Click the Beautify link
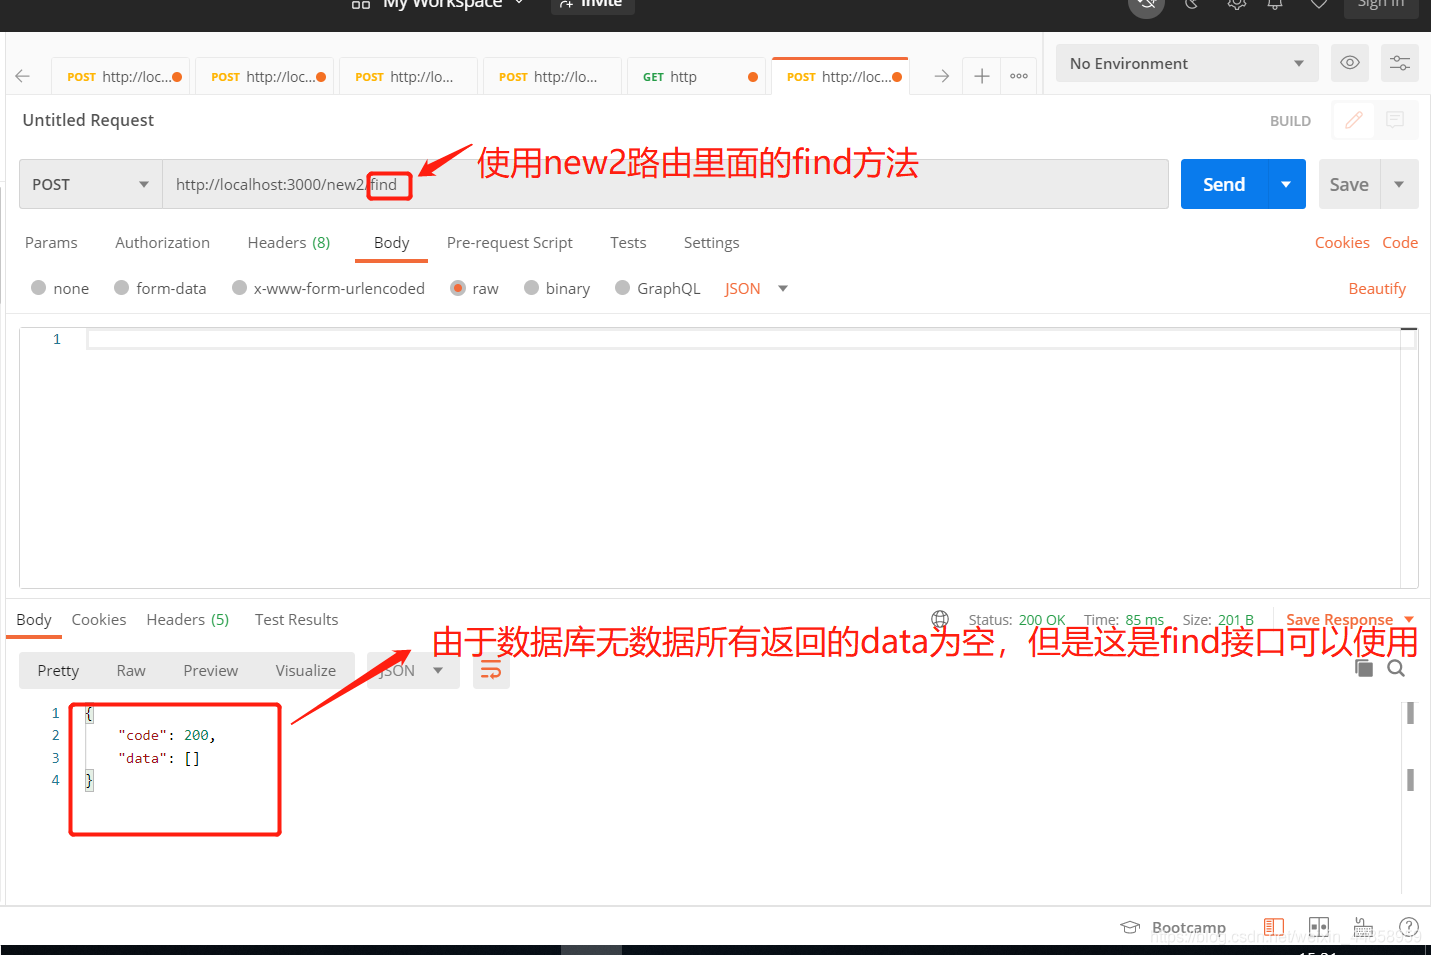Screen dimensions: 1431x955 click(x=1377, y=288)
